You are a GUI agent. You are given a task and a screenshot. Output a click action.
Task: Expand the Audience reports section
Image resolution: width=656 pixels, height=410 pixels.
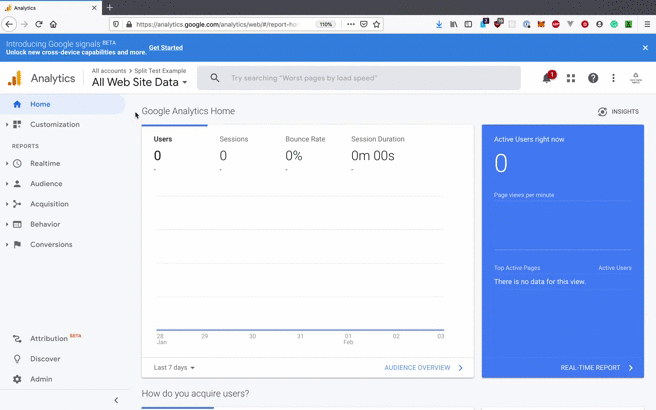coord(45,184)
